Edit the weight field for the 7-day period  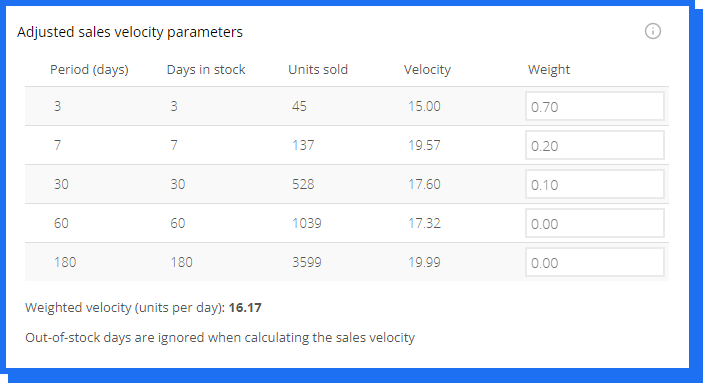[x=595, y=145]
